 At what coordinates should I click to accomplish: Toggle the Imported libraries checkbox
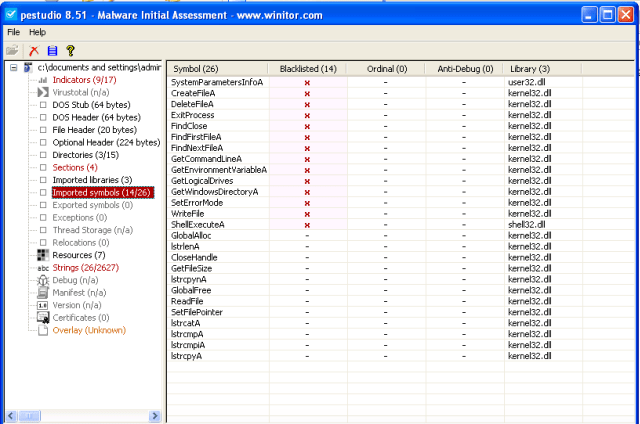(43, 180)
